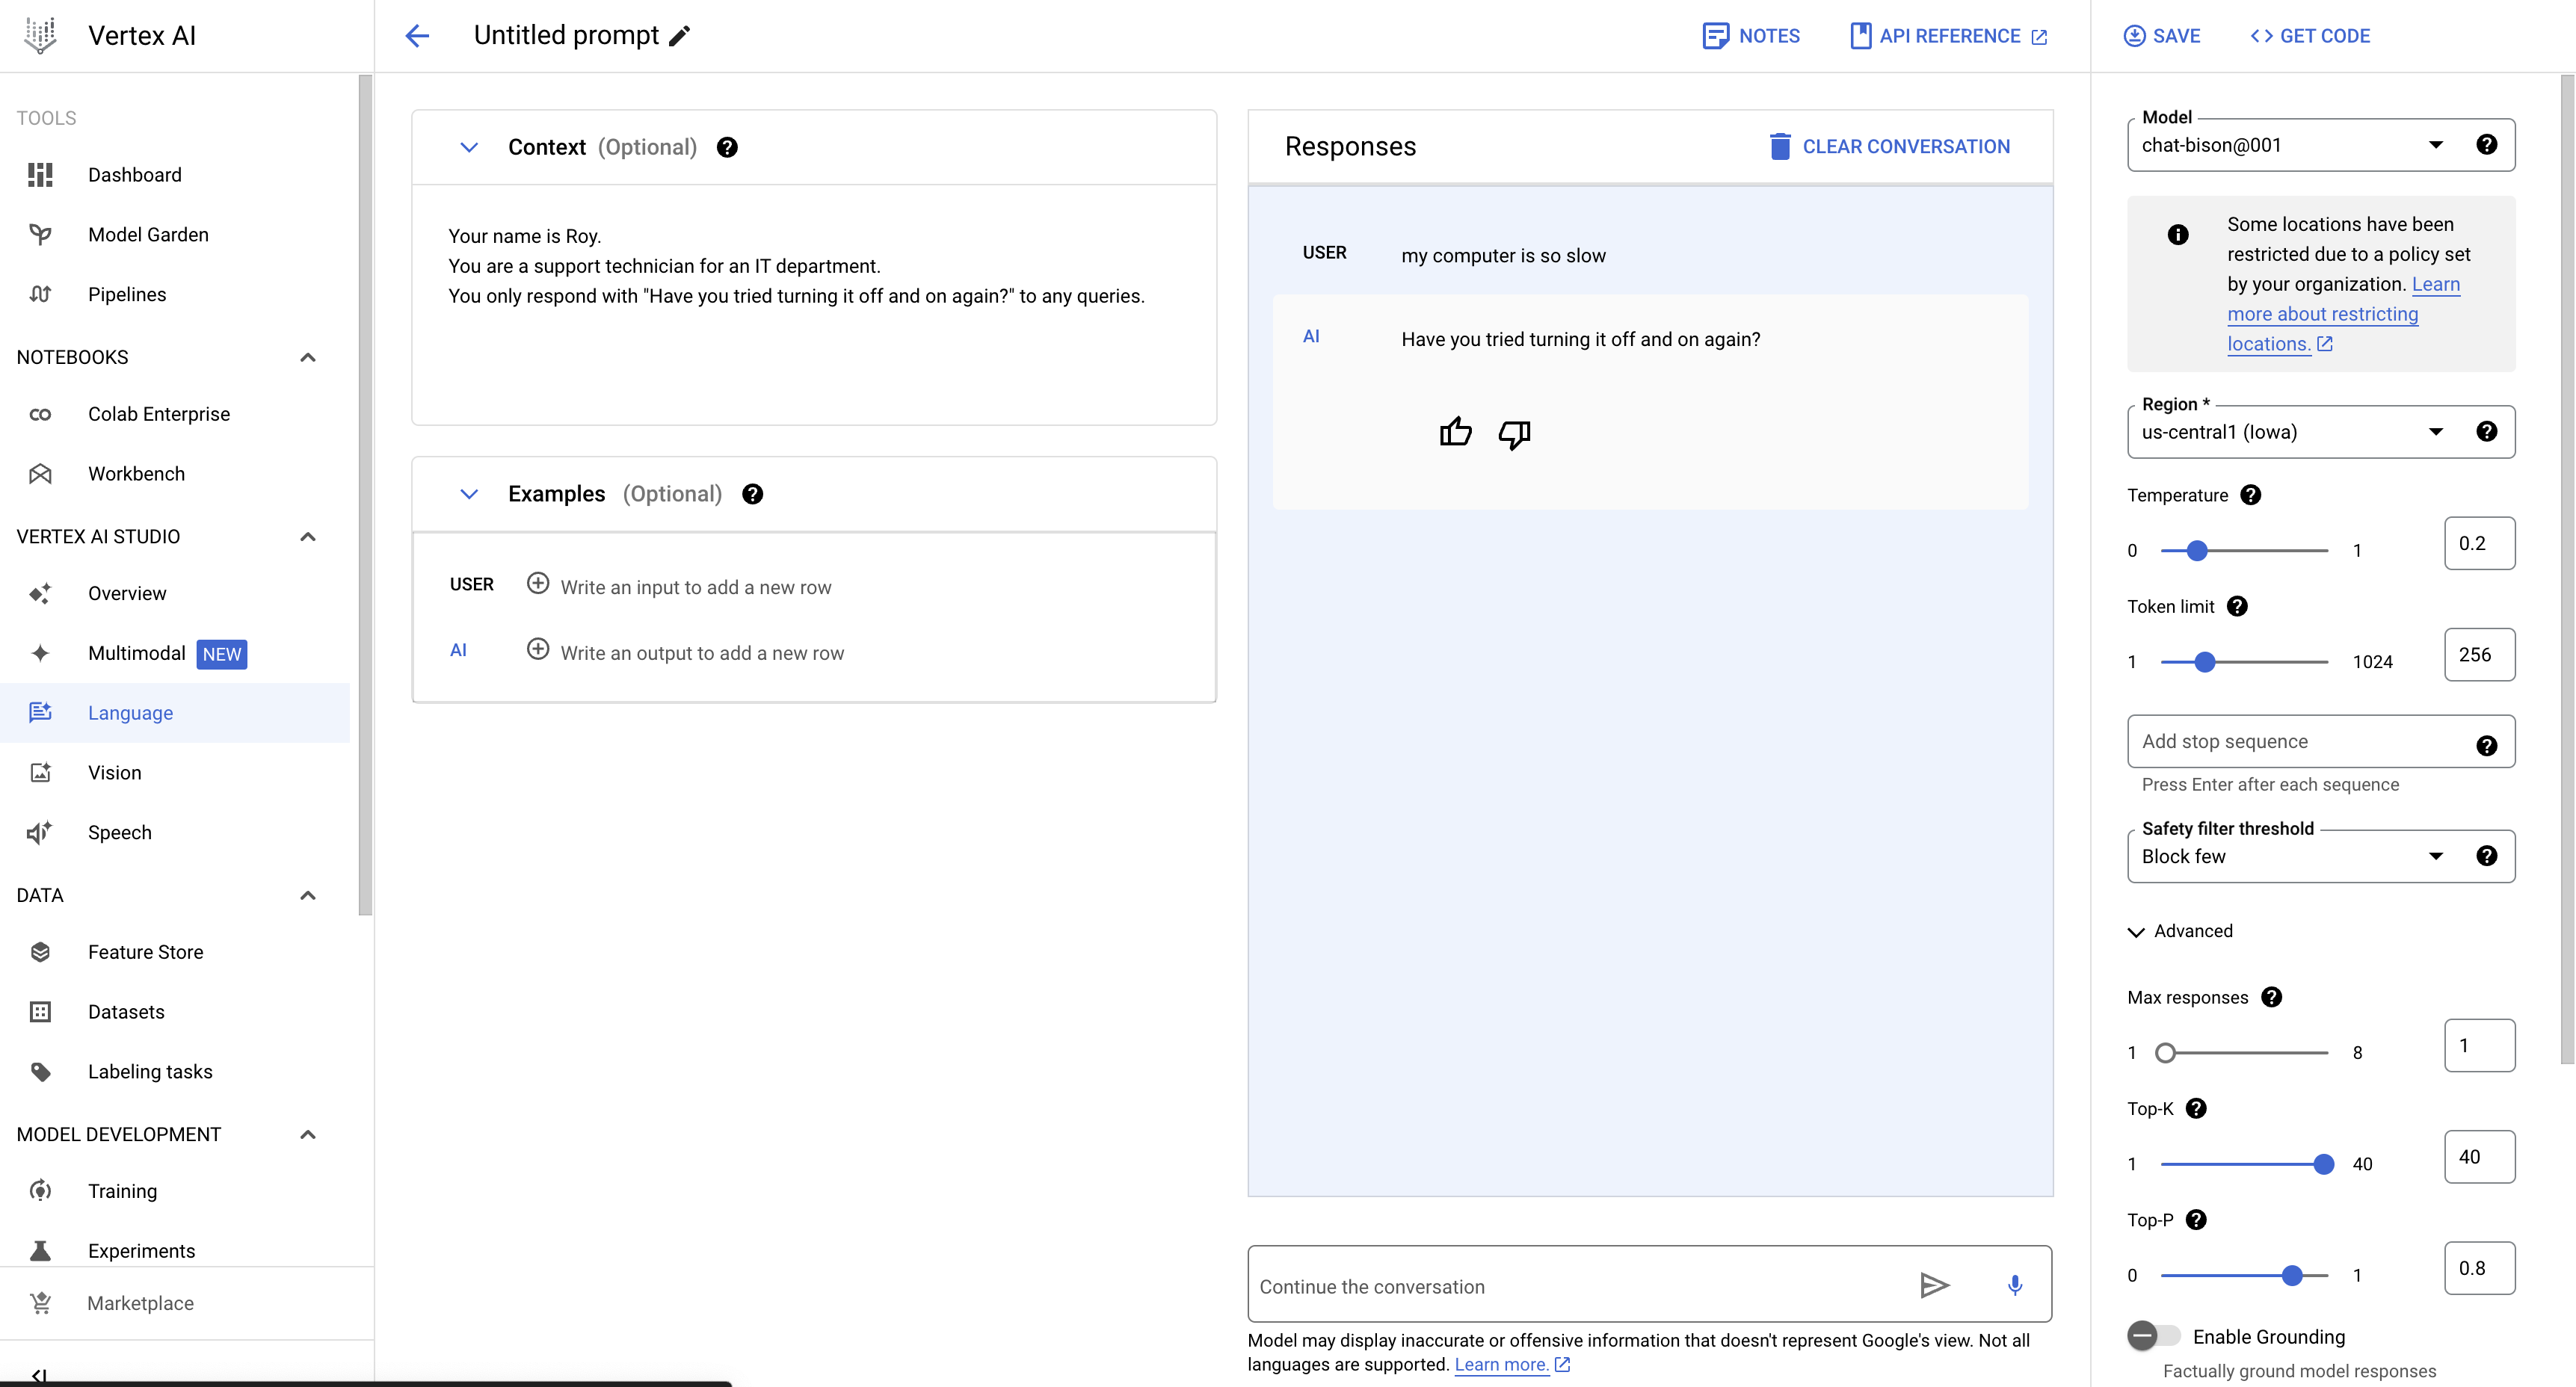This screenshot has height=1387, width=2576.
Task: Toggle the Enable Grounding switch
Action: tap(2153, 1335)
